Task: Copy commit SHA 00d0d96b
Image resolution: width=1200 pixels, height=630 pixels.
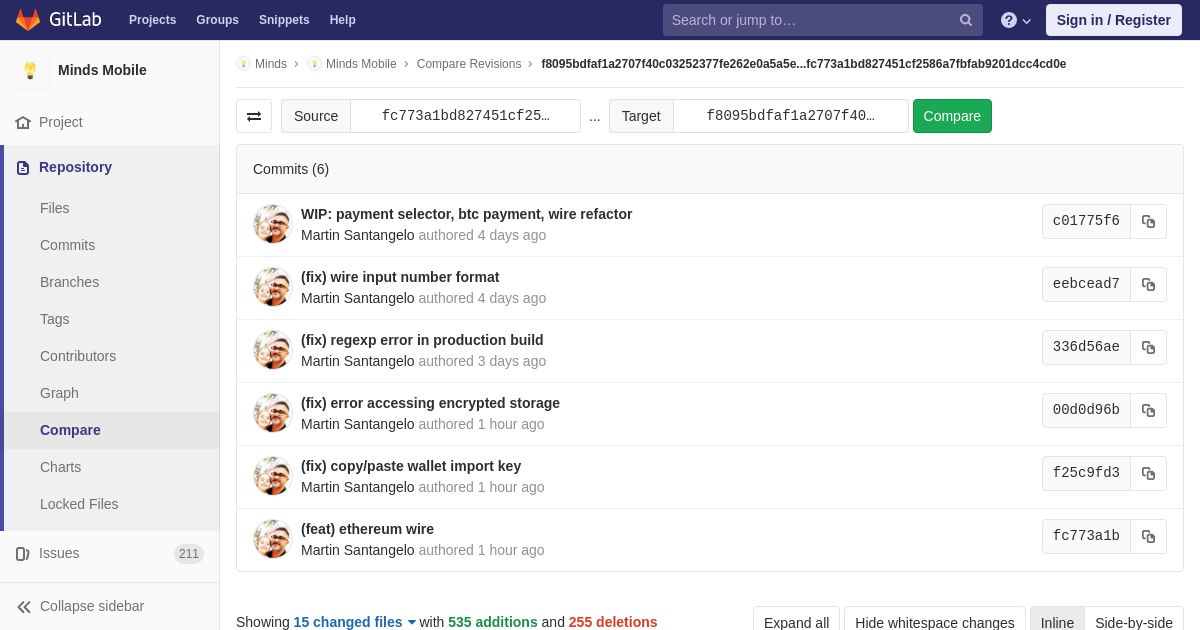Action: pyautogui.click(x=1148, y=410)
